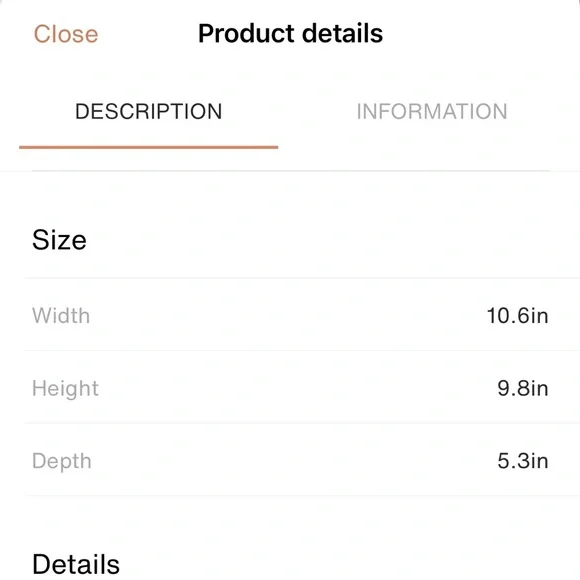580x580 pixels.
Task: Open the Details section heading
Action: coord(76,564)
